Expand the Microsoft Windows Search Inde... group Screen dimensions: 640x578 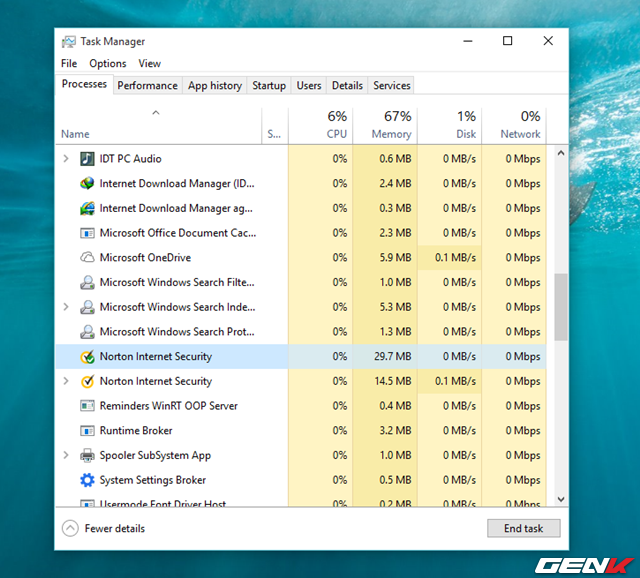pyautogui.click(x=66, y=307)
